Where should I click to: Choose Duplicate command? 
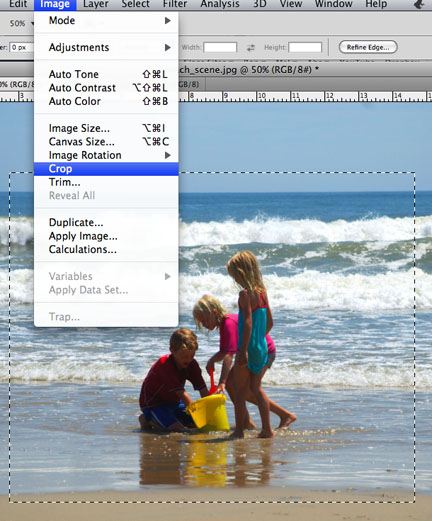point(106,222)
